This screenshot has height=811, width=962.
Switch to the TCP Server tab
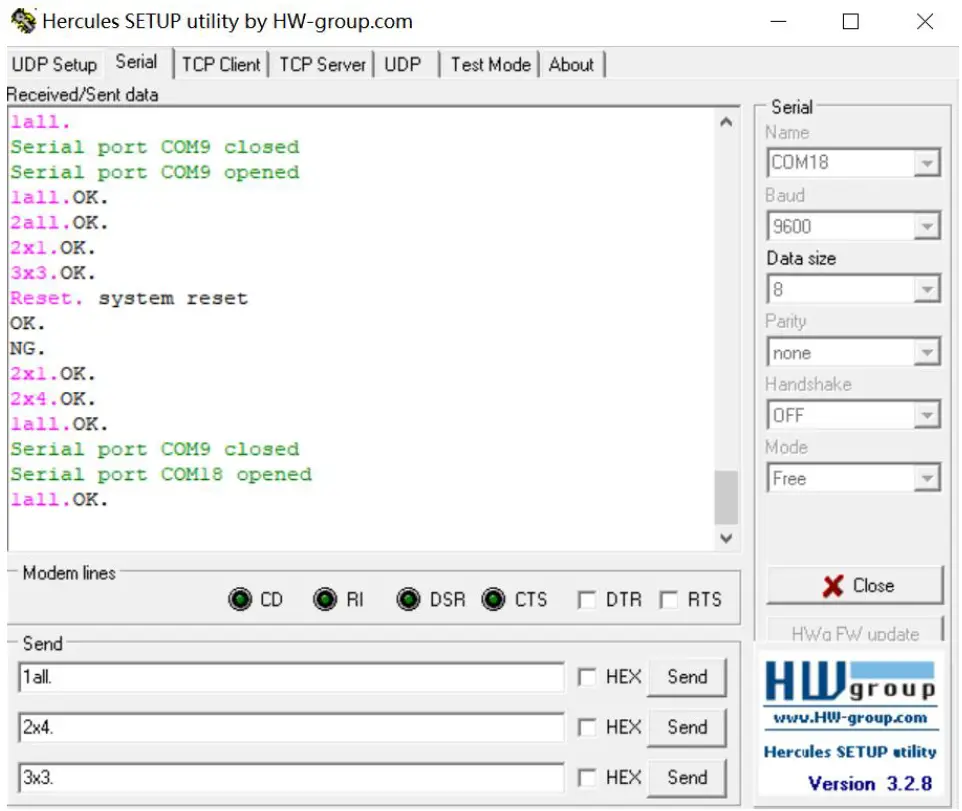[x=322, y=64]
